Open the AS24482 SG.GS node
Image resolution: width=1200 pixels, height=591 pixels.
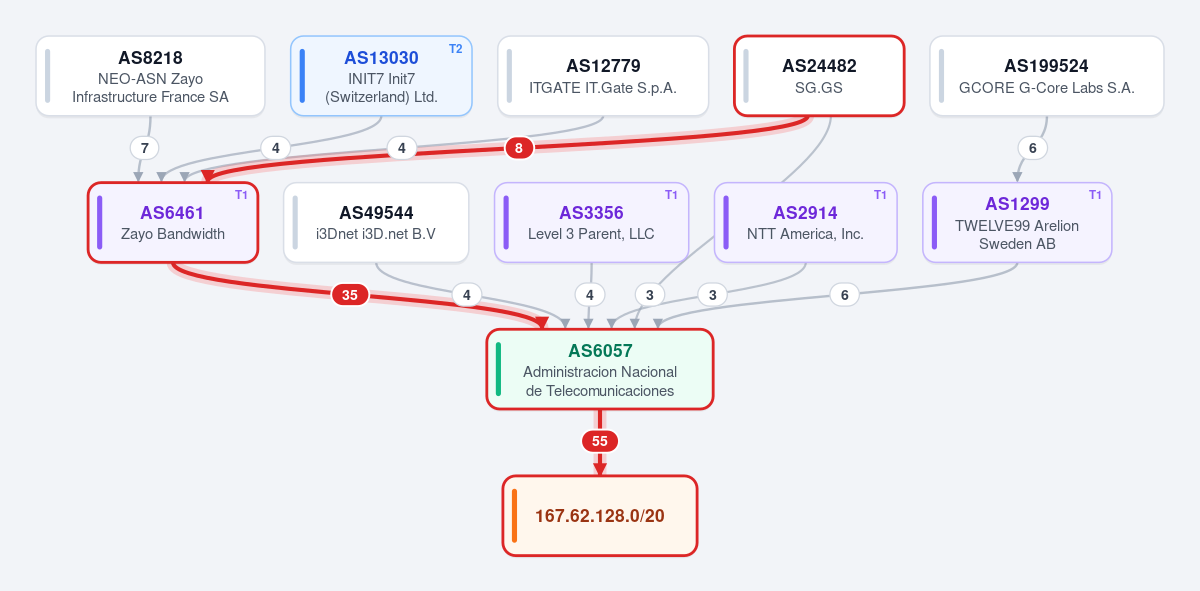(x=819, y=76)
